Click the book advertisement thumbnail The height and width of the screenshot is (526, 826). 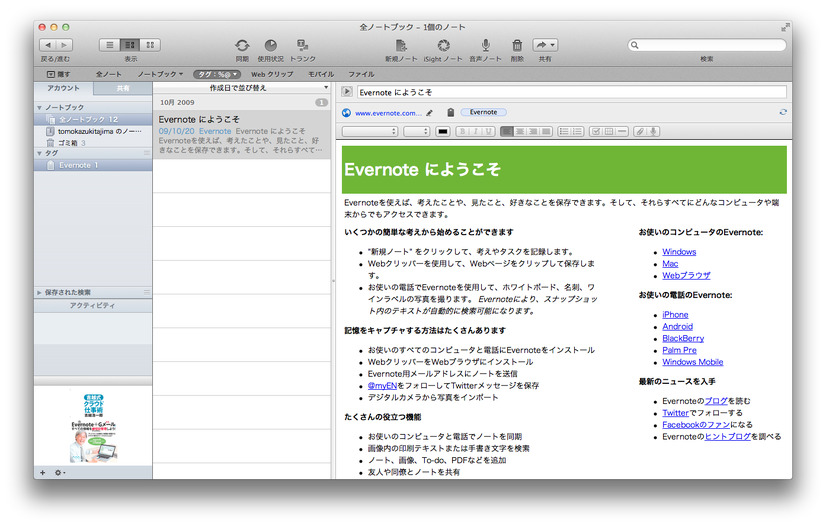point(93,428)
